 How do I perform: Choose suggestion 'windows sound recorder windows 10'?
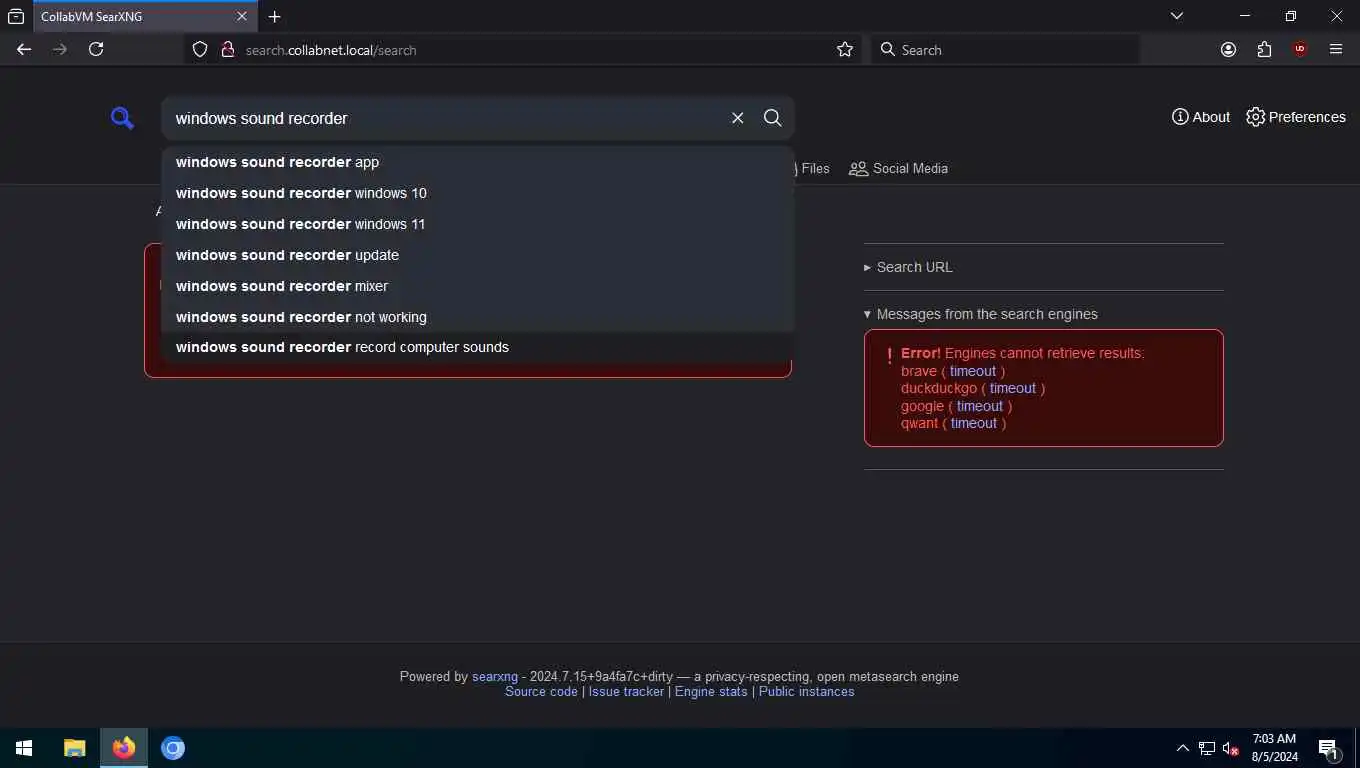(x=478, y=193)
